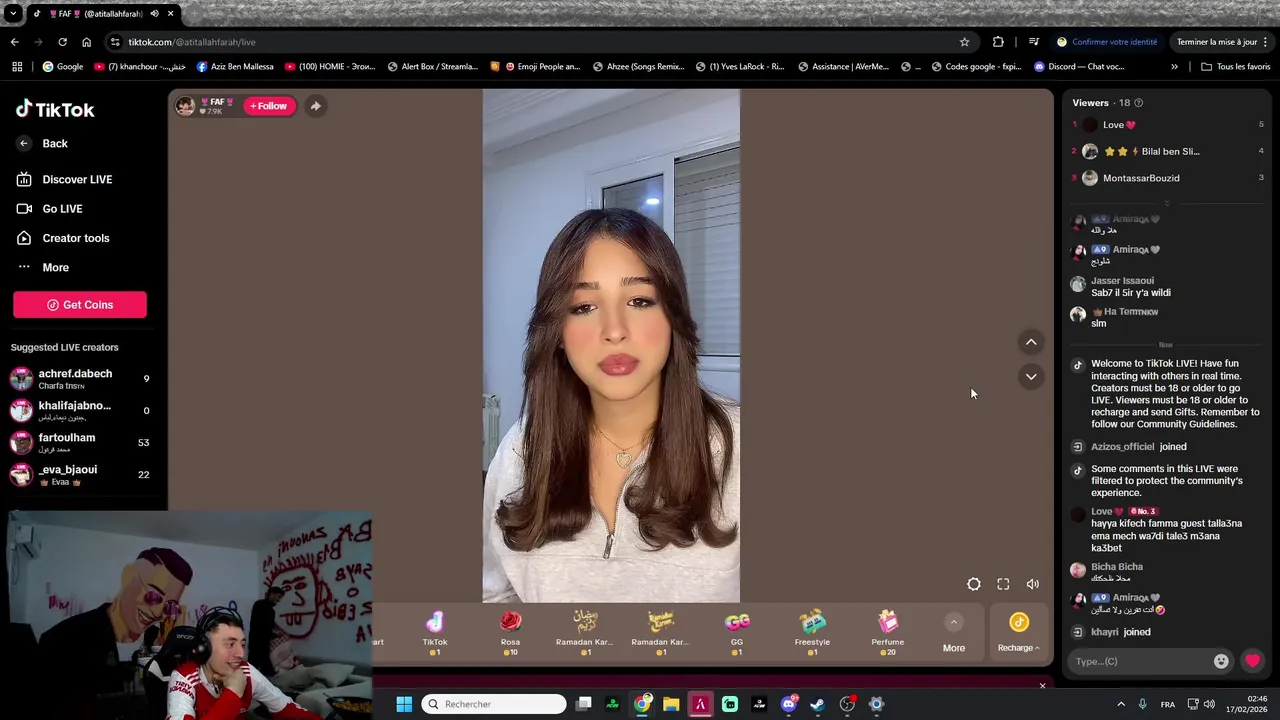Open suggested creator khalifajabno

point(80,410)
